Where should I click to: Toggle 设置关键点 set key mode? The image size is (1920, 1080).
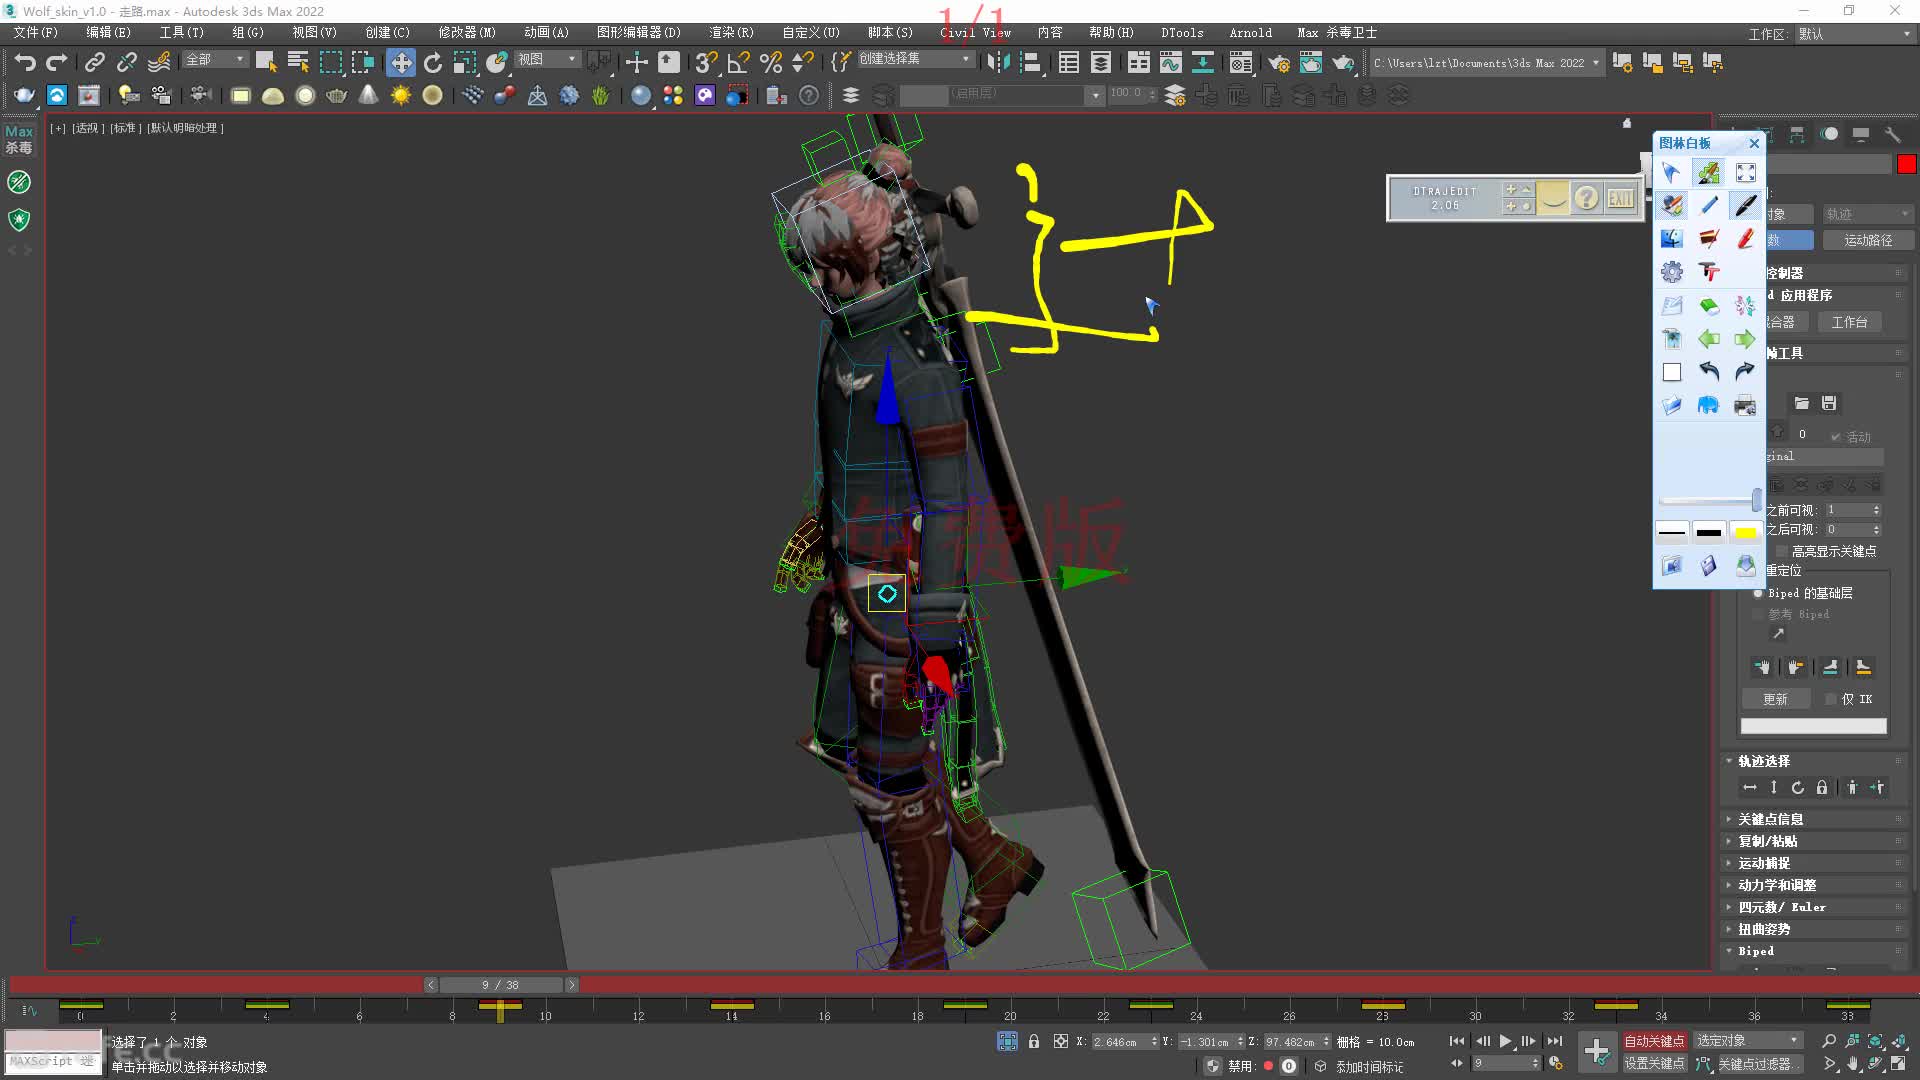pyautogui.click(x=1654, y=1063)
